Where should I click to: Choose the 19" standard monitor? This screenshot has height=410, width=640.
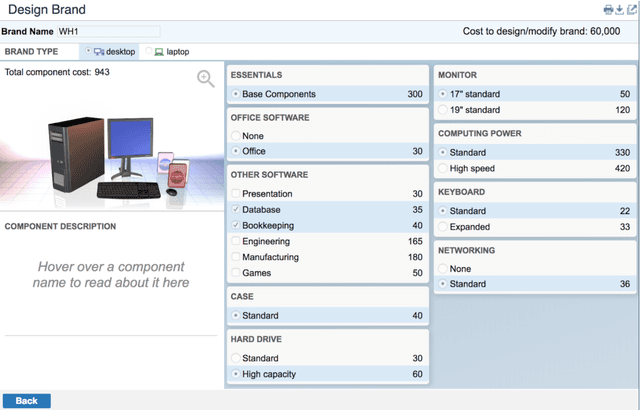[443, 109]
